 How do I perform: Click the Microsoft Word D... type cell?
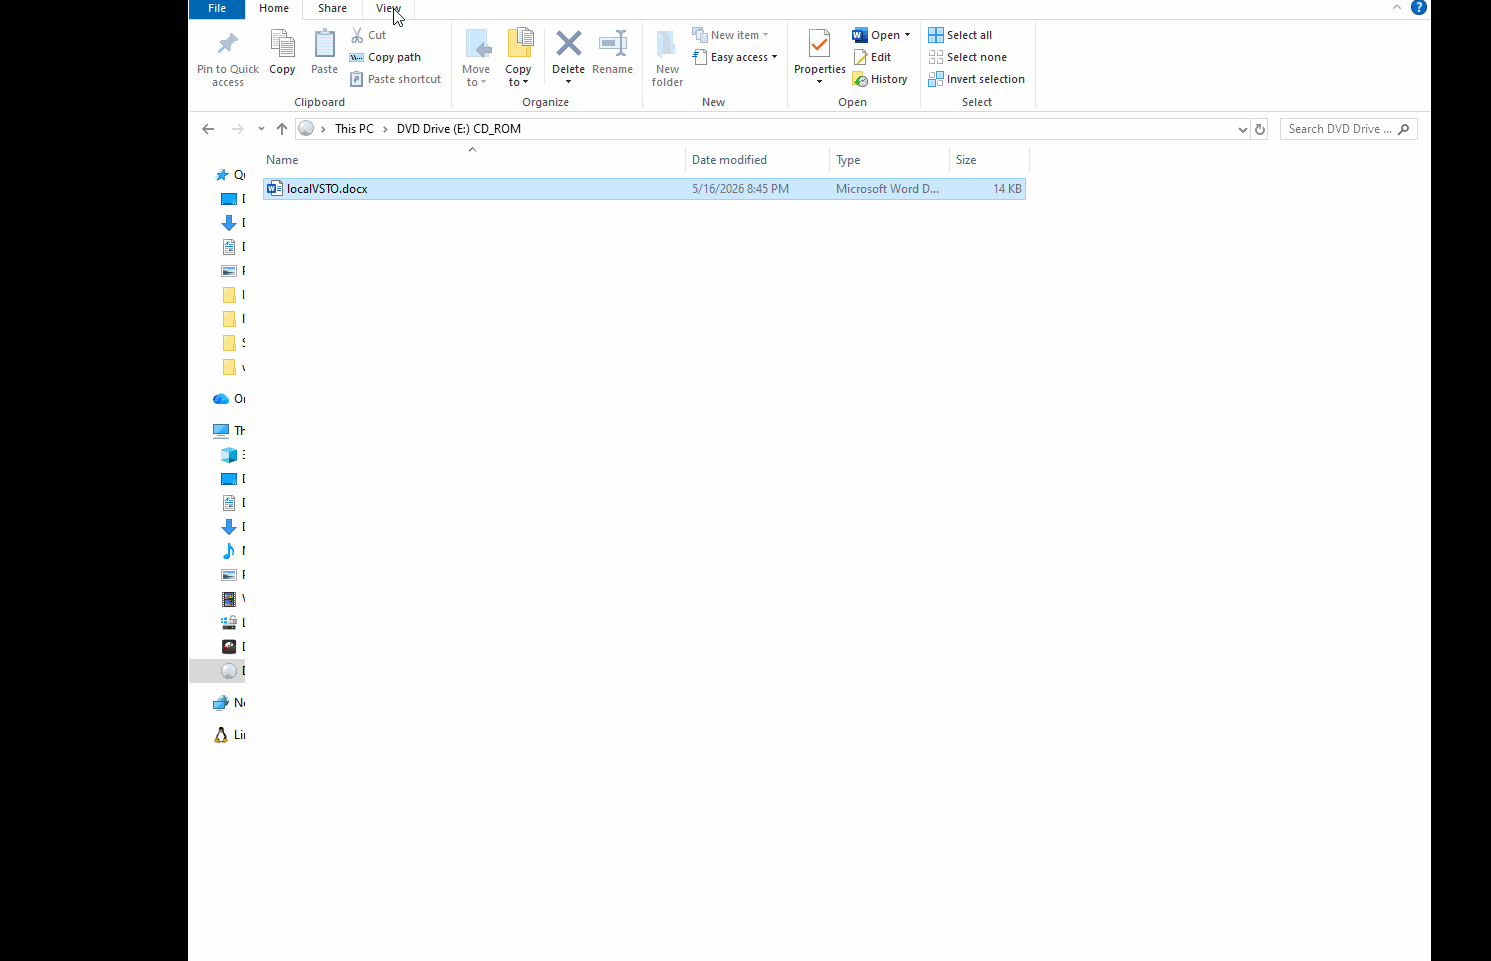point(887,189)
